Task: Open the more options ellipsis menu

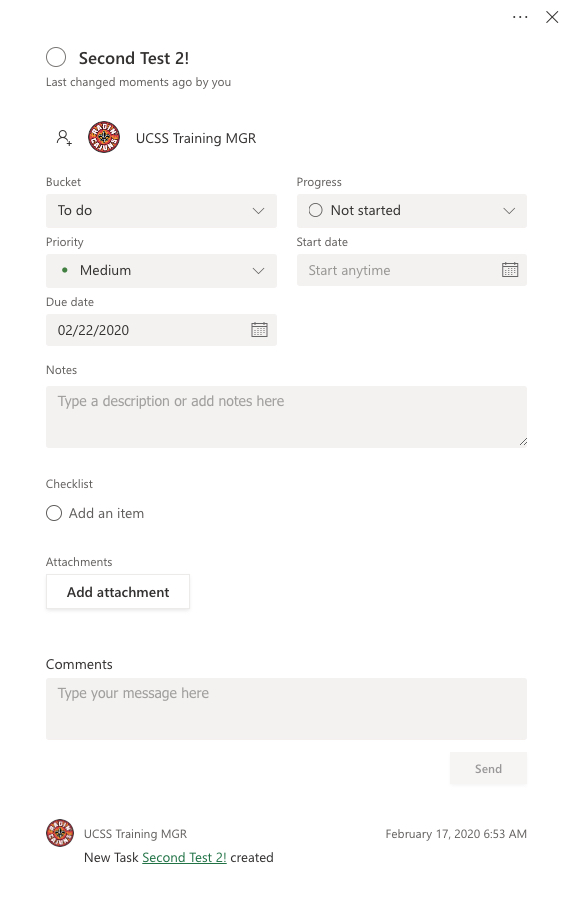Action: pyautogui.click(x=519, y=17)
